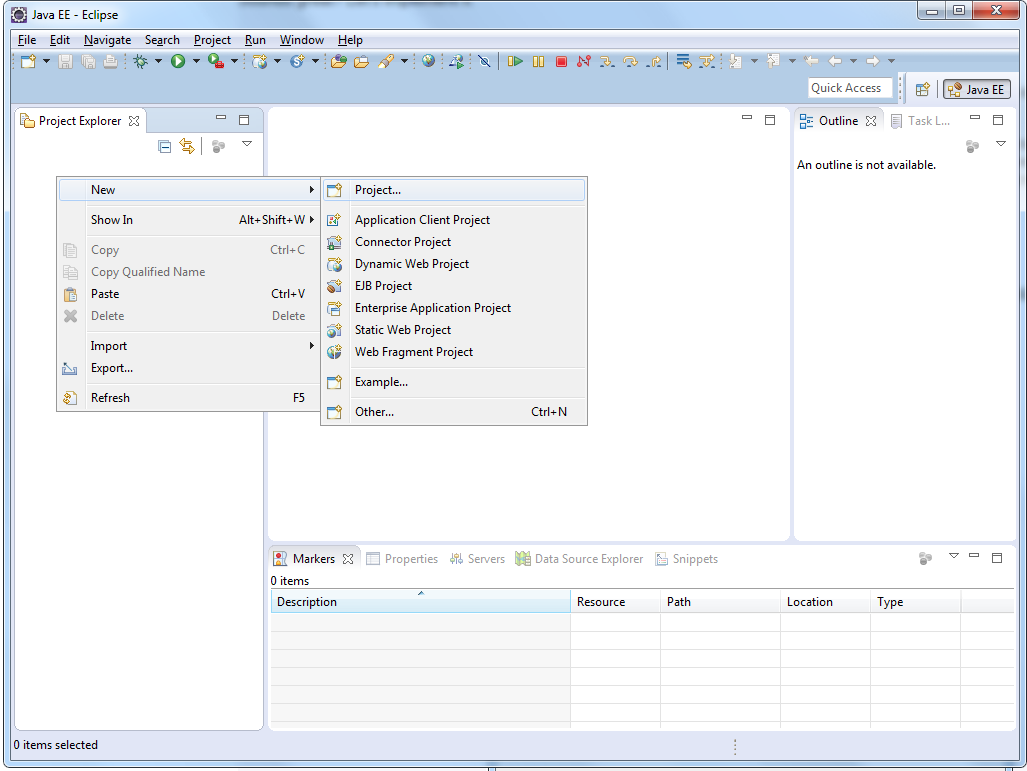
Task: Maximize the Outline view panel
Action: pyautogui.click(x=998, y=120)
